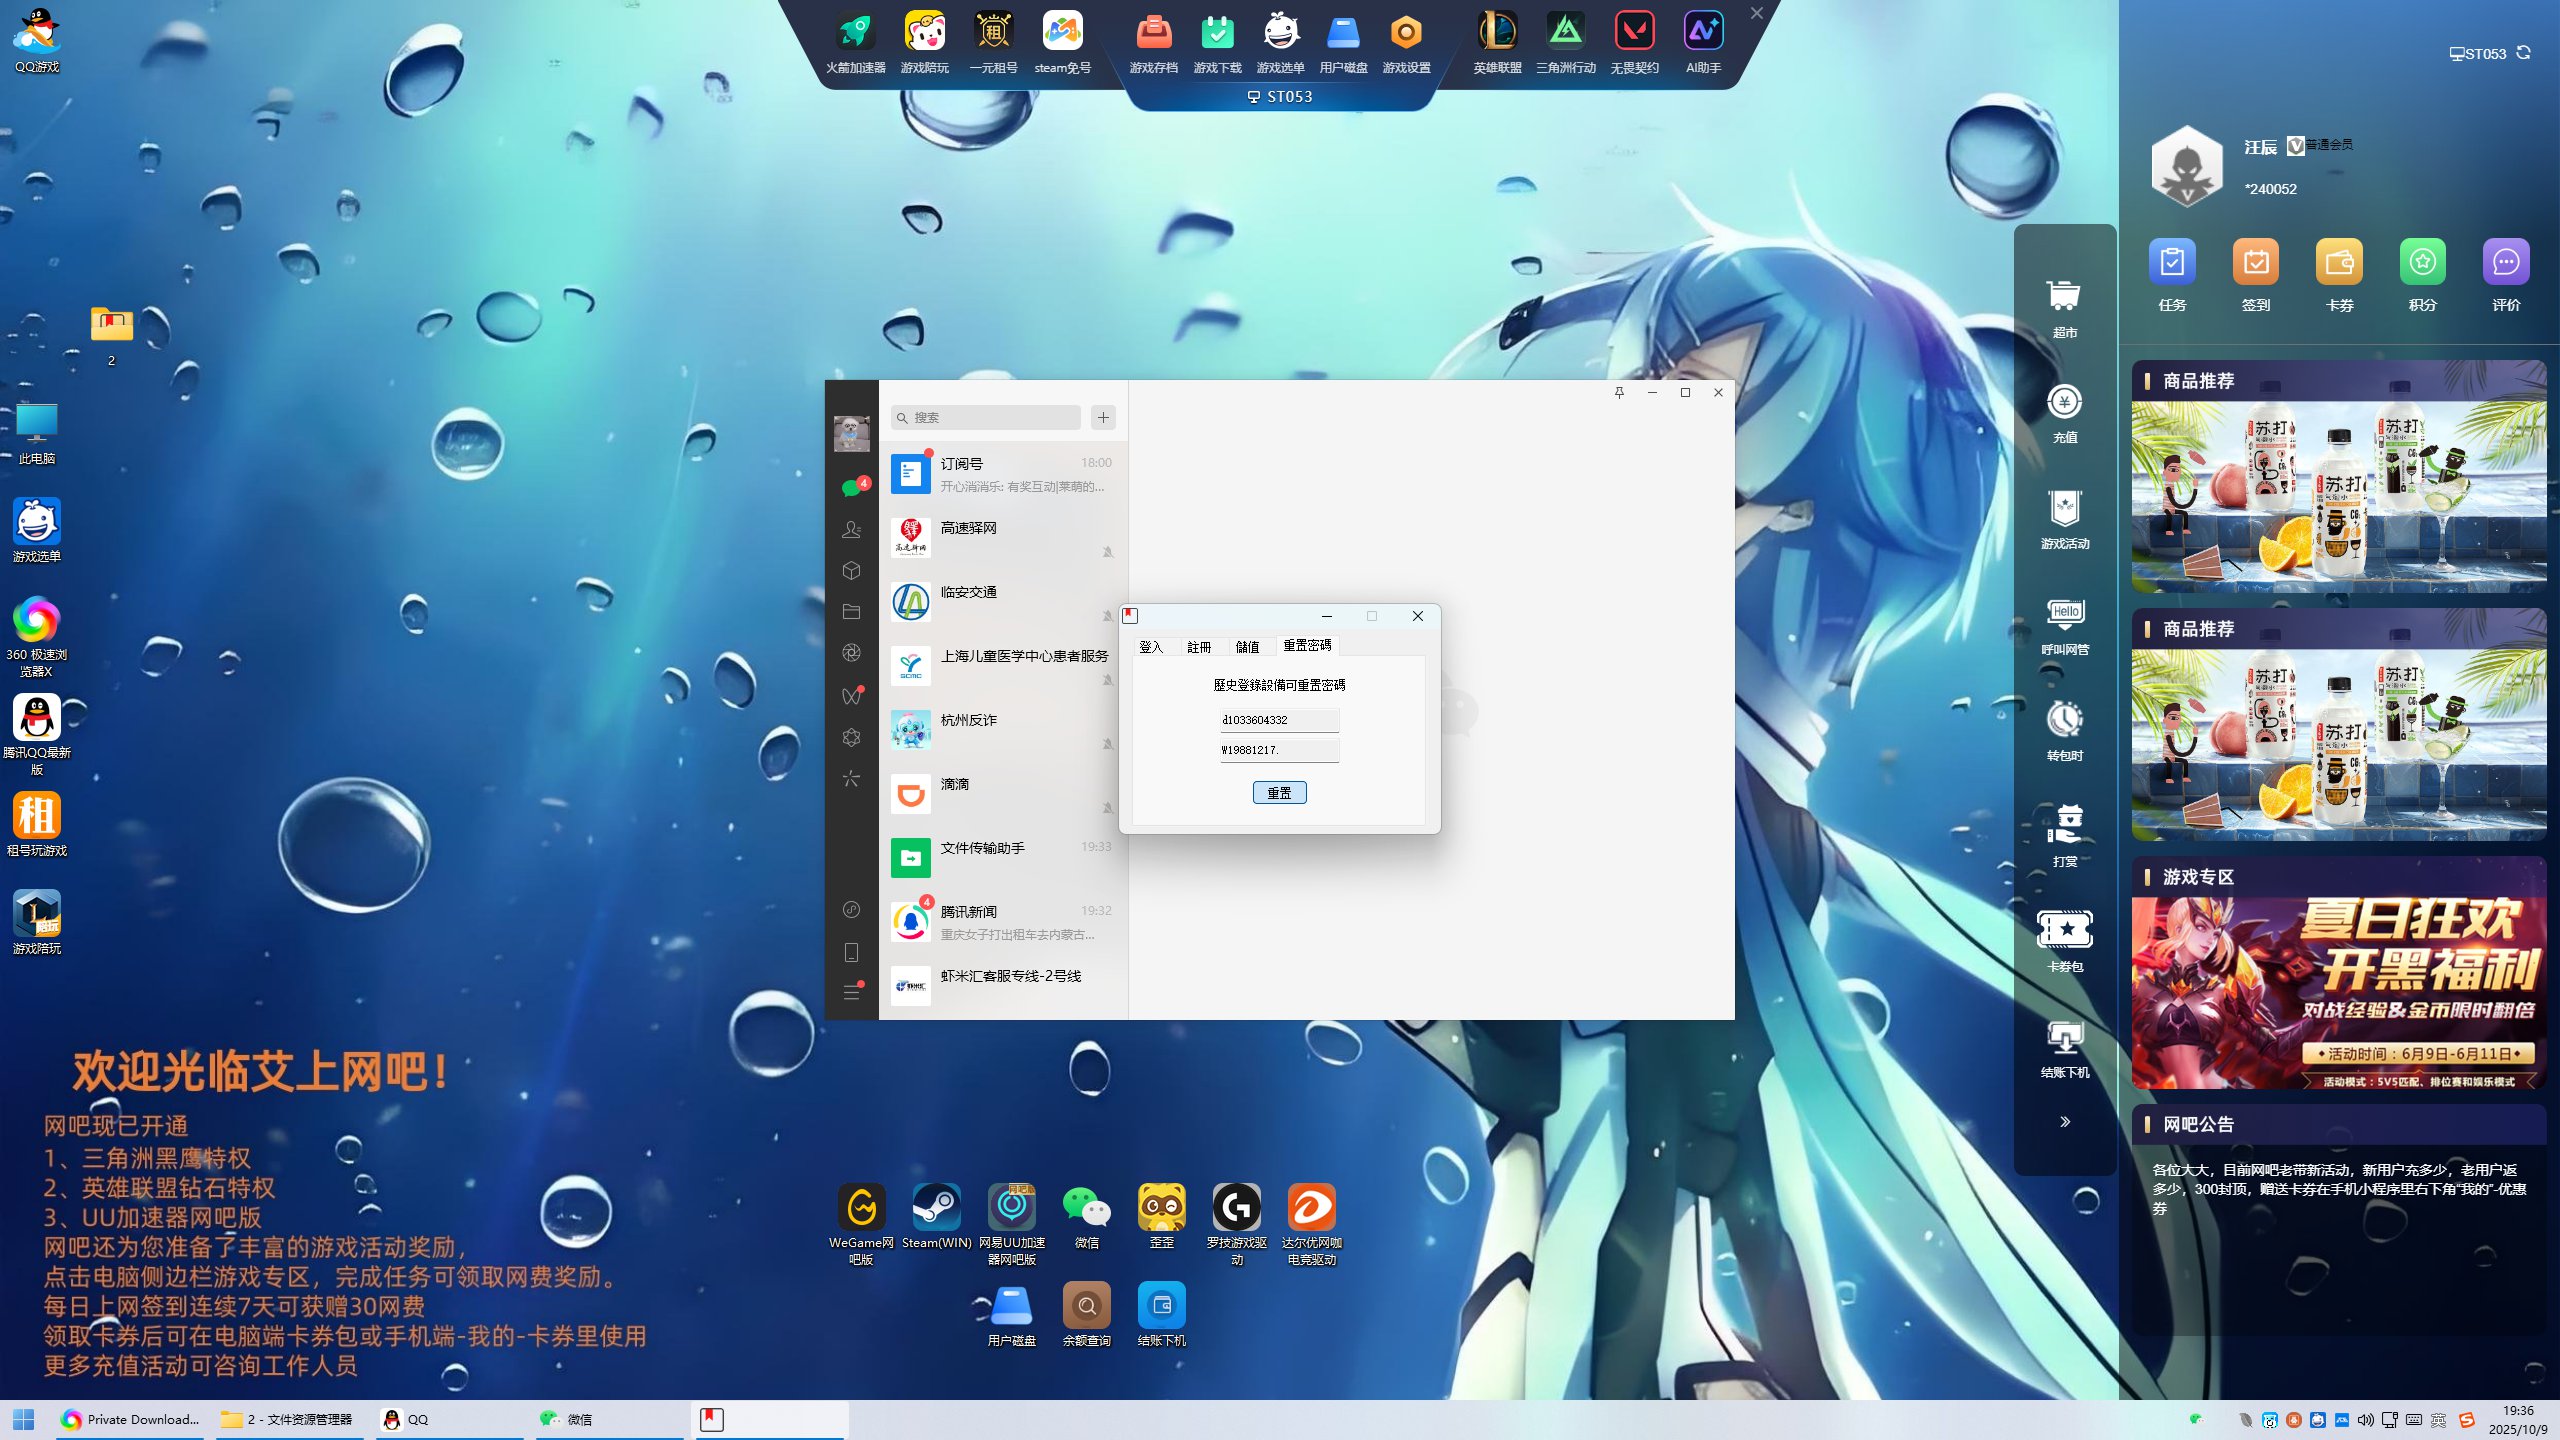Switch to the 登入 tab
Screen dimensions: 2560x1440
click(x=1151, y=646)
